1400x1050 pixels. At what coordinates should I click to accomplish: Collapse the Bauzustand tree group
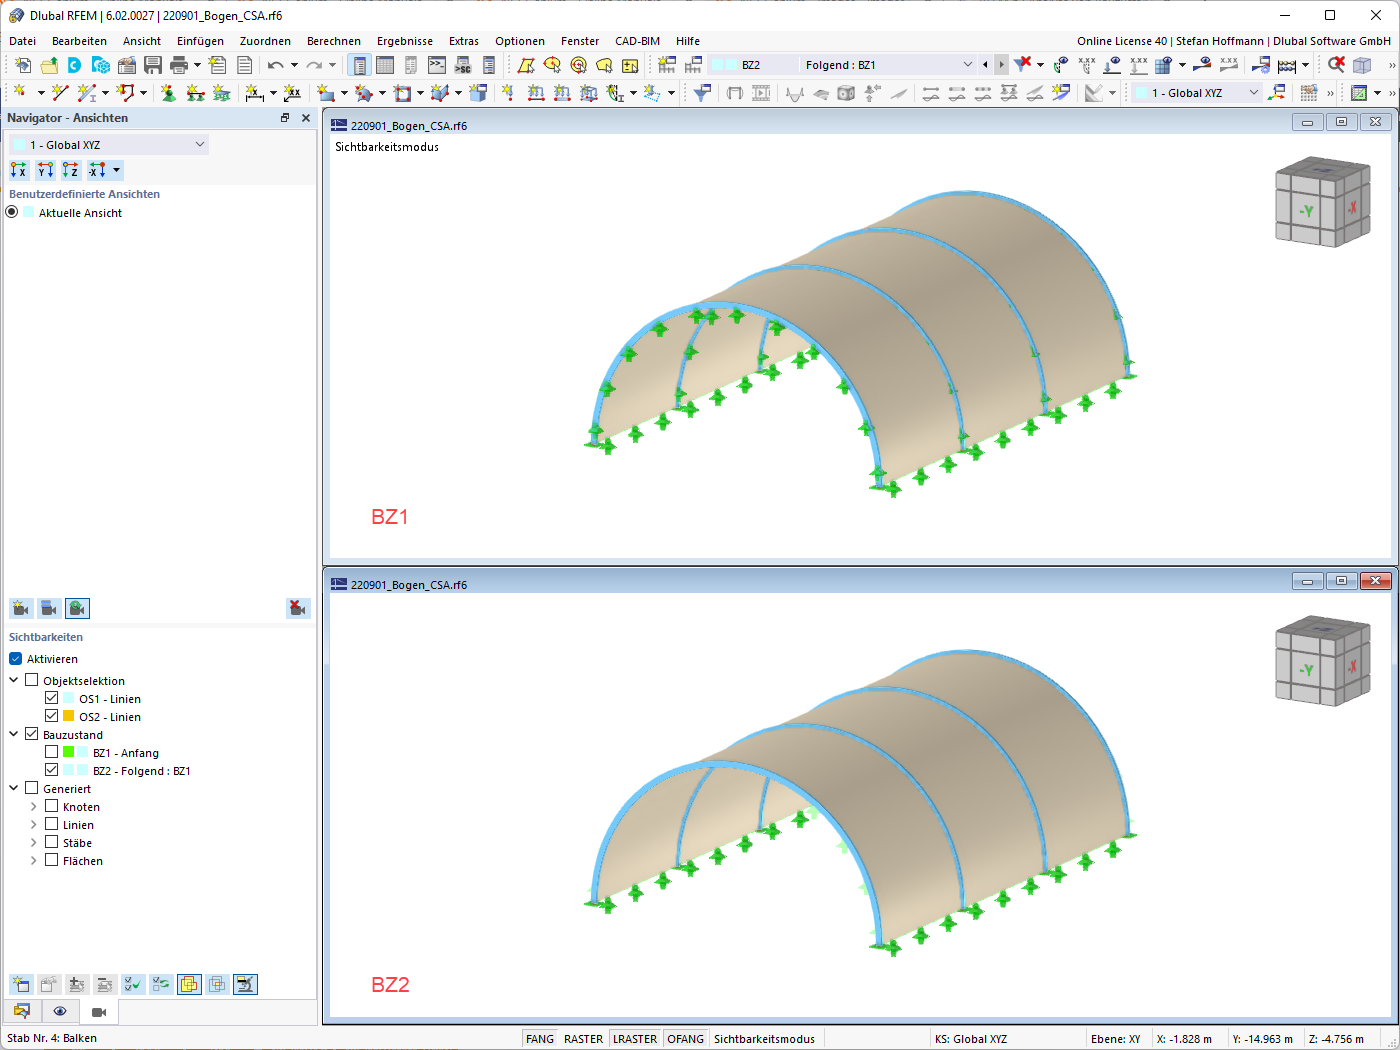coord(15,734)
